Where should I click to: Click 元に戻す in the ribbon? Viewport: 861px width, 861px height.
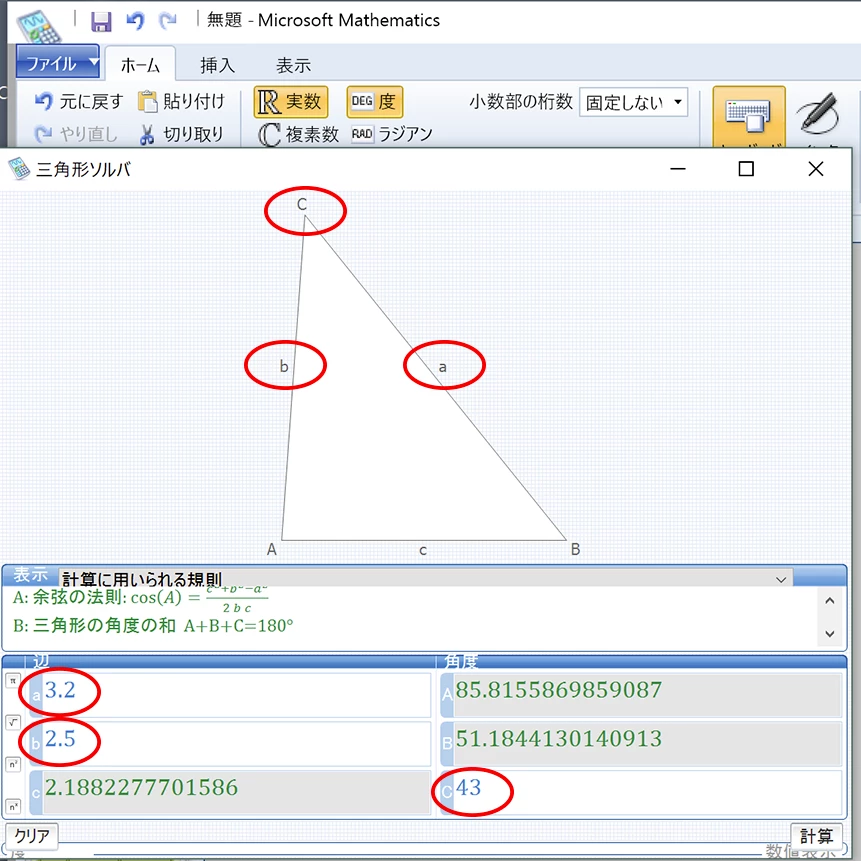[79, 102]
